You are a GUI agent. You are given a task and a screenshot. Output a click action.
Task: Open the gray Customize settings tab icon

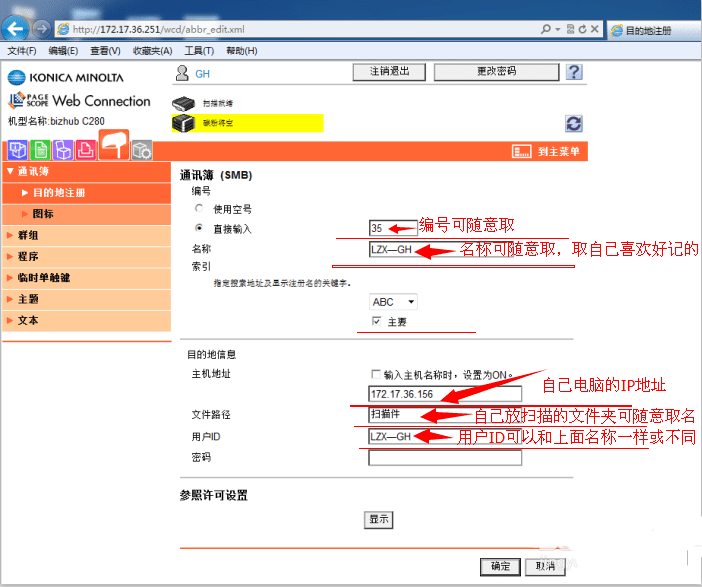142,150
